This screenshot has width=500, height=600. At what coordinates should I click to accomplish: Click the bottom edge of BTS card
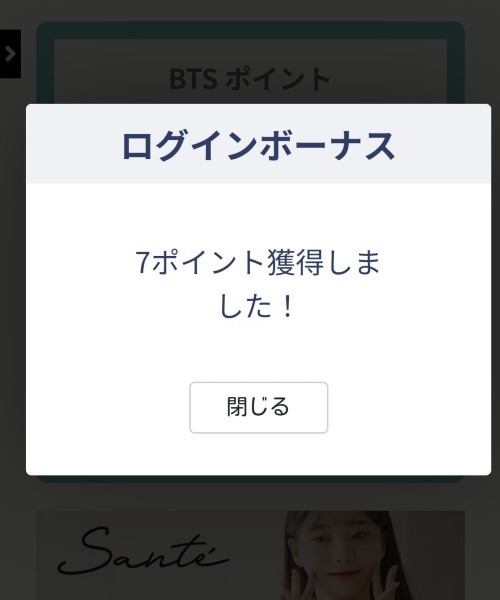point(251,479)
